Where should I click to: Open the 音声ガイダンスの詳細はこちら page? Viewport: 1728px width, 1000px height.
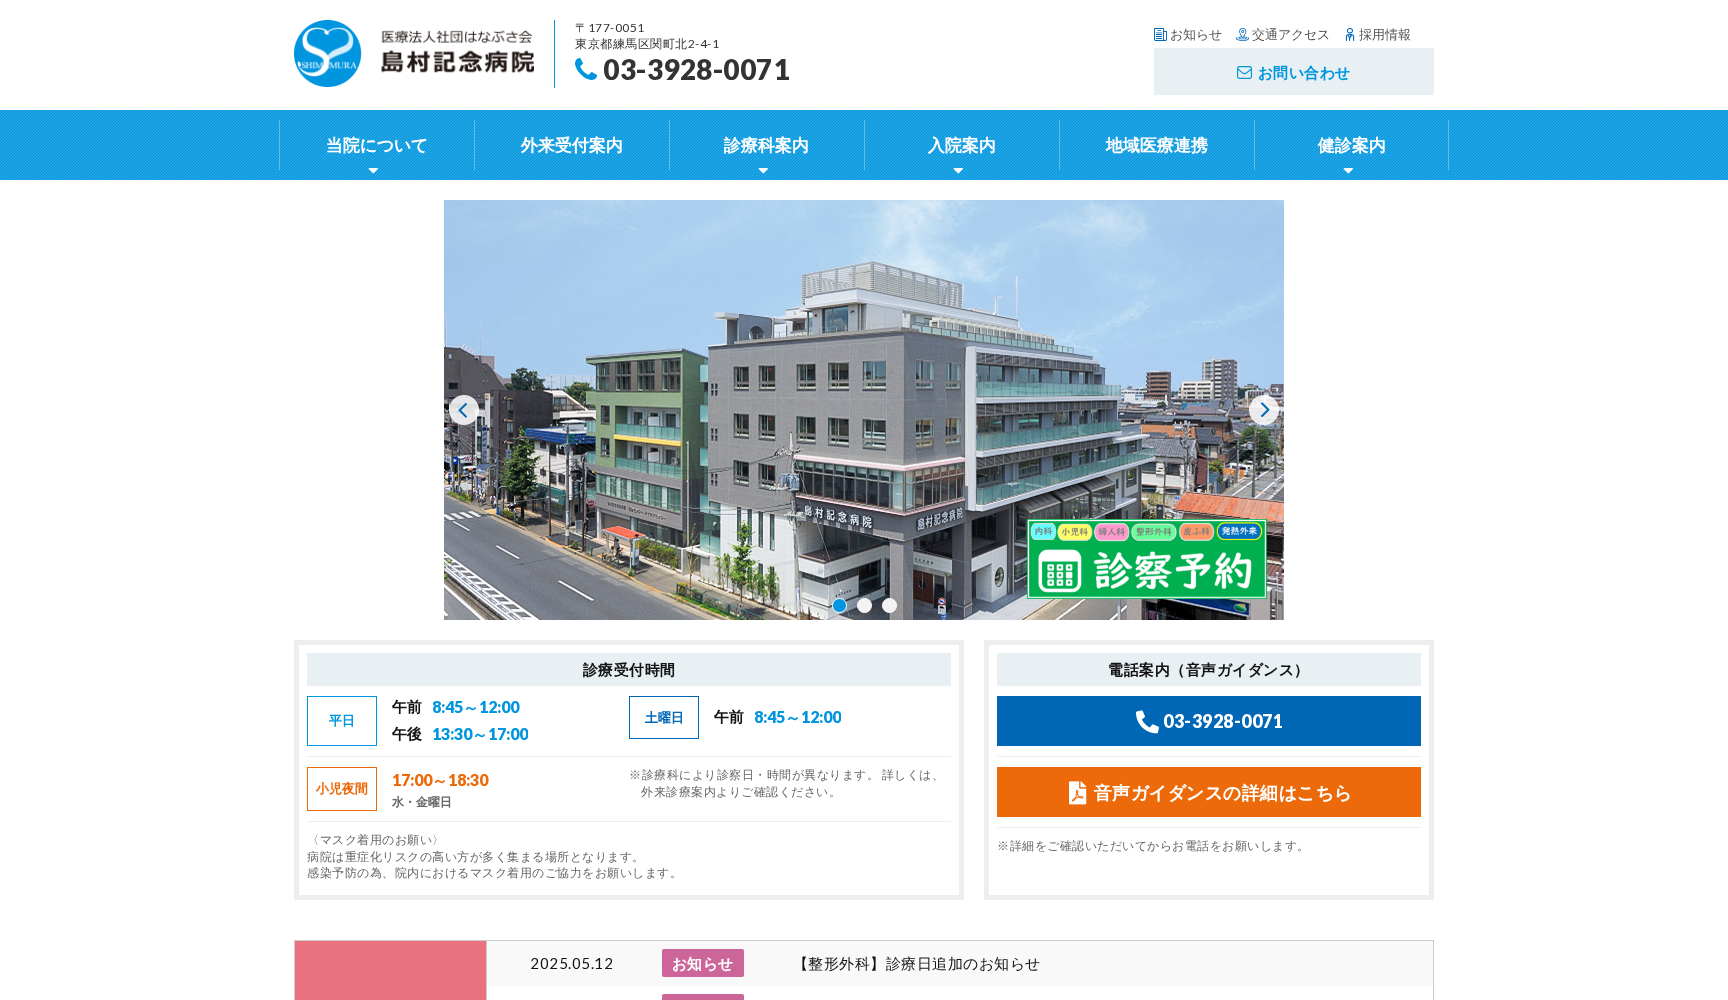pos(1209,792)
